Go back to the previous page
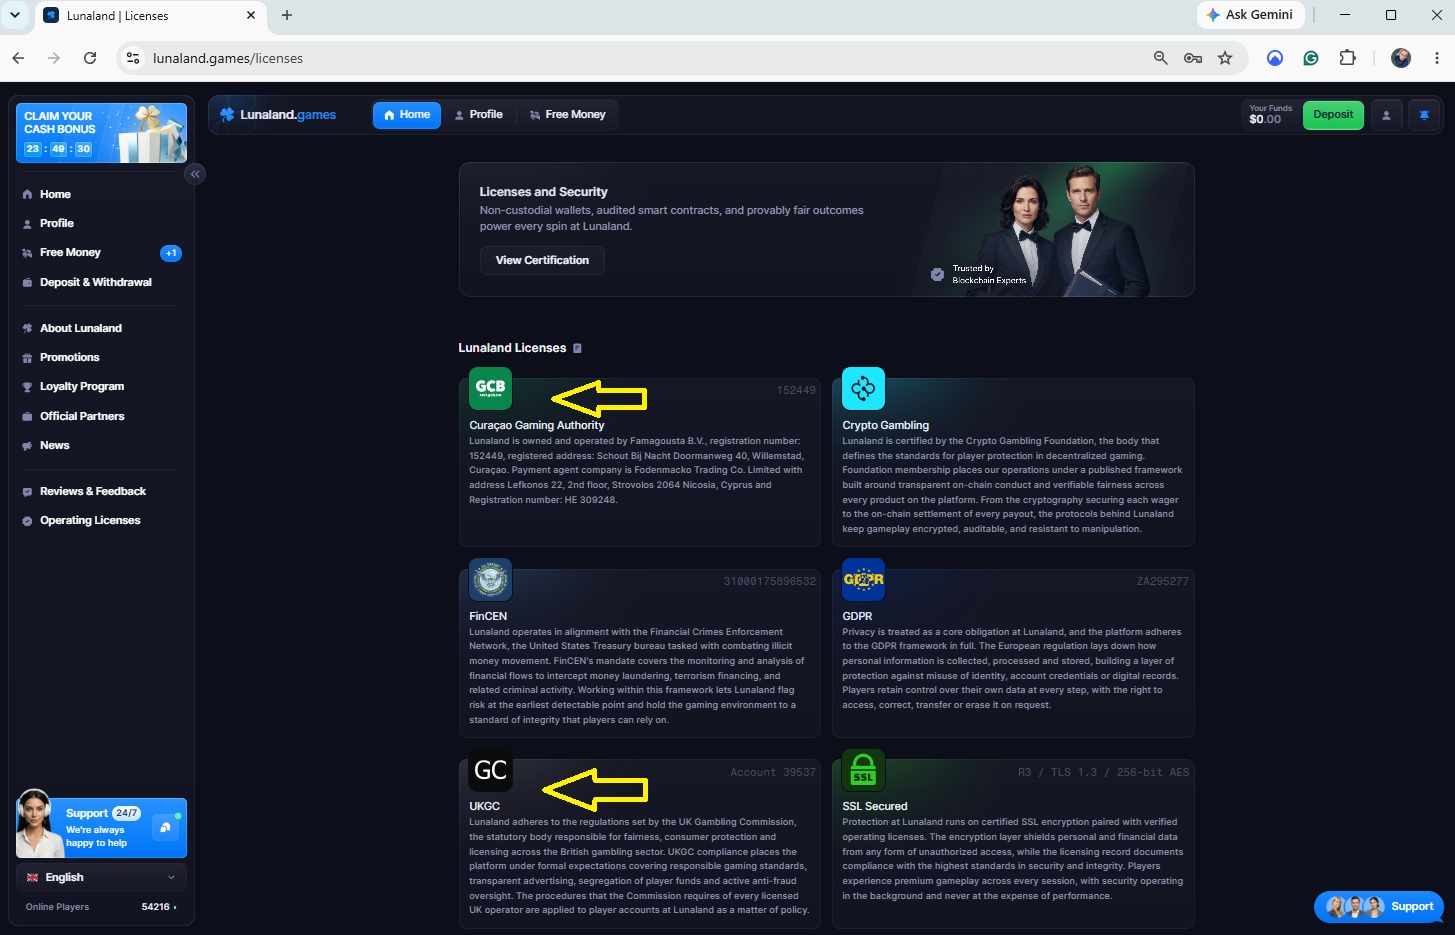 pos(18,58)
